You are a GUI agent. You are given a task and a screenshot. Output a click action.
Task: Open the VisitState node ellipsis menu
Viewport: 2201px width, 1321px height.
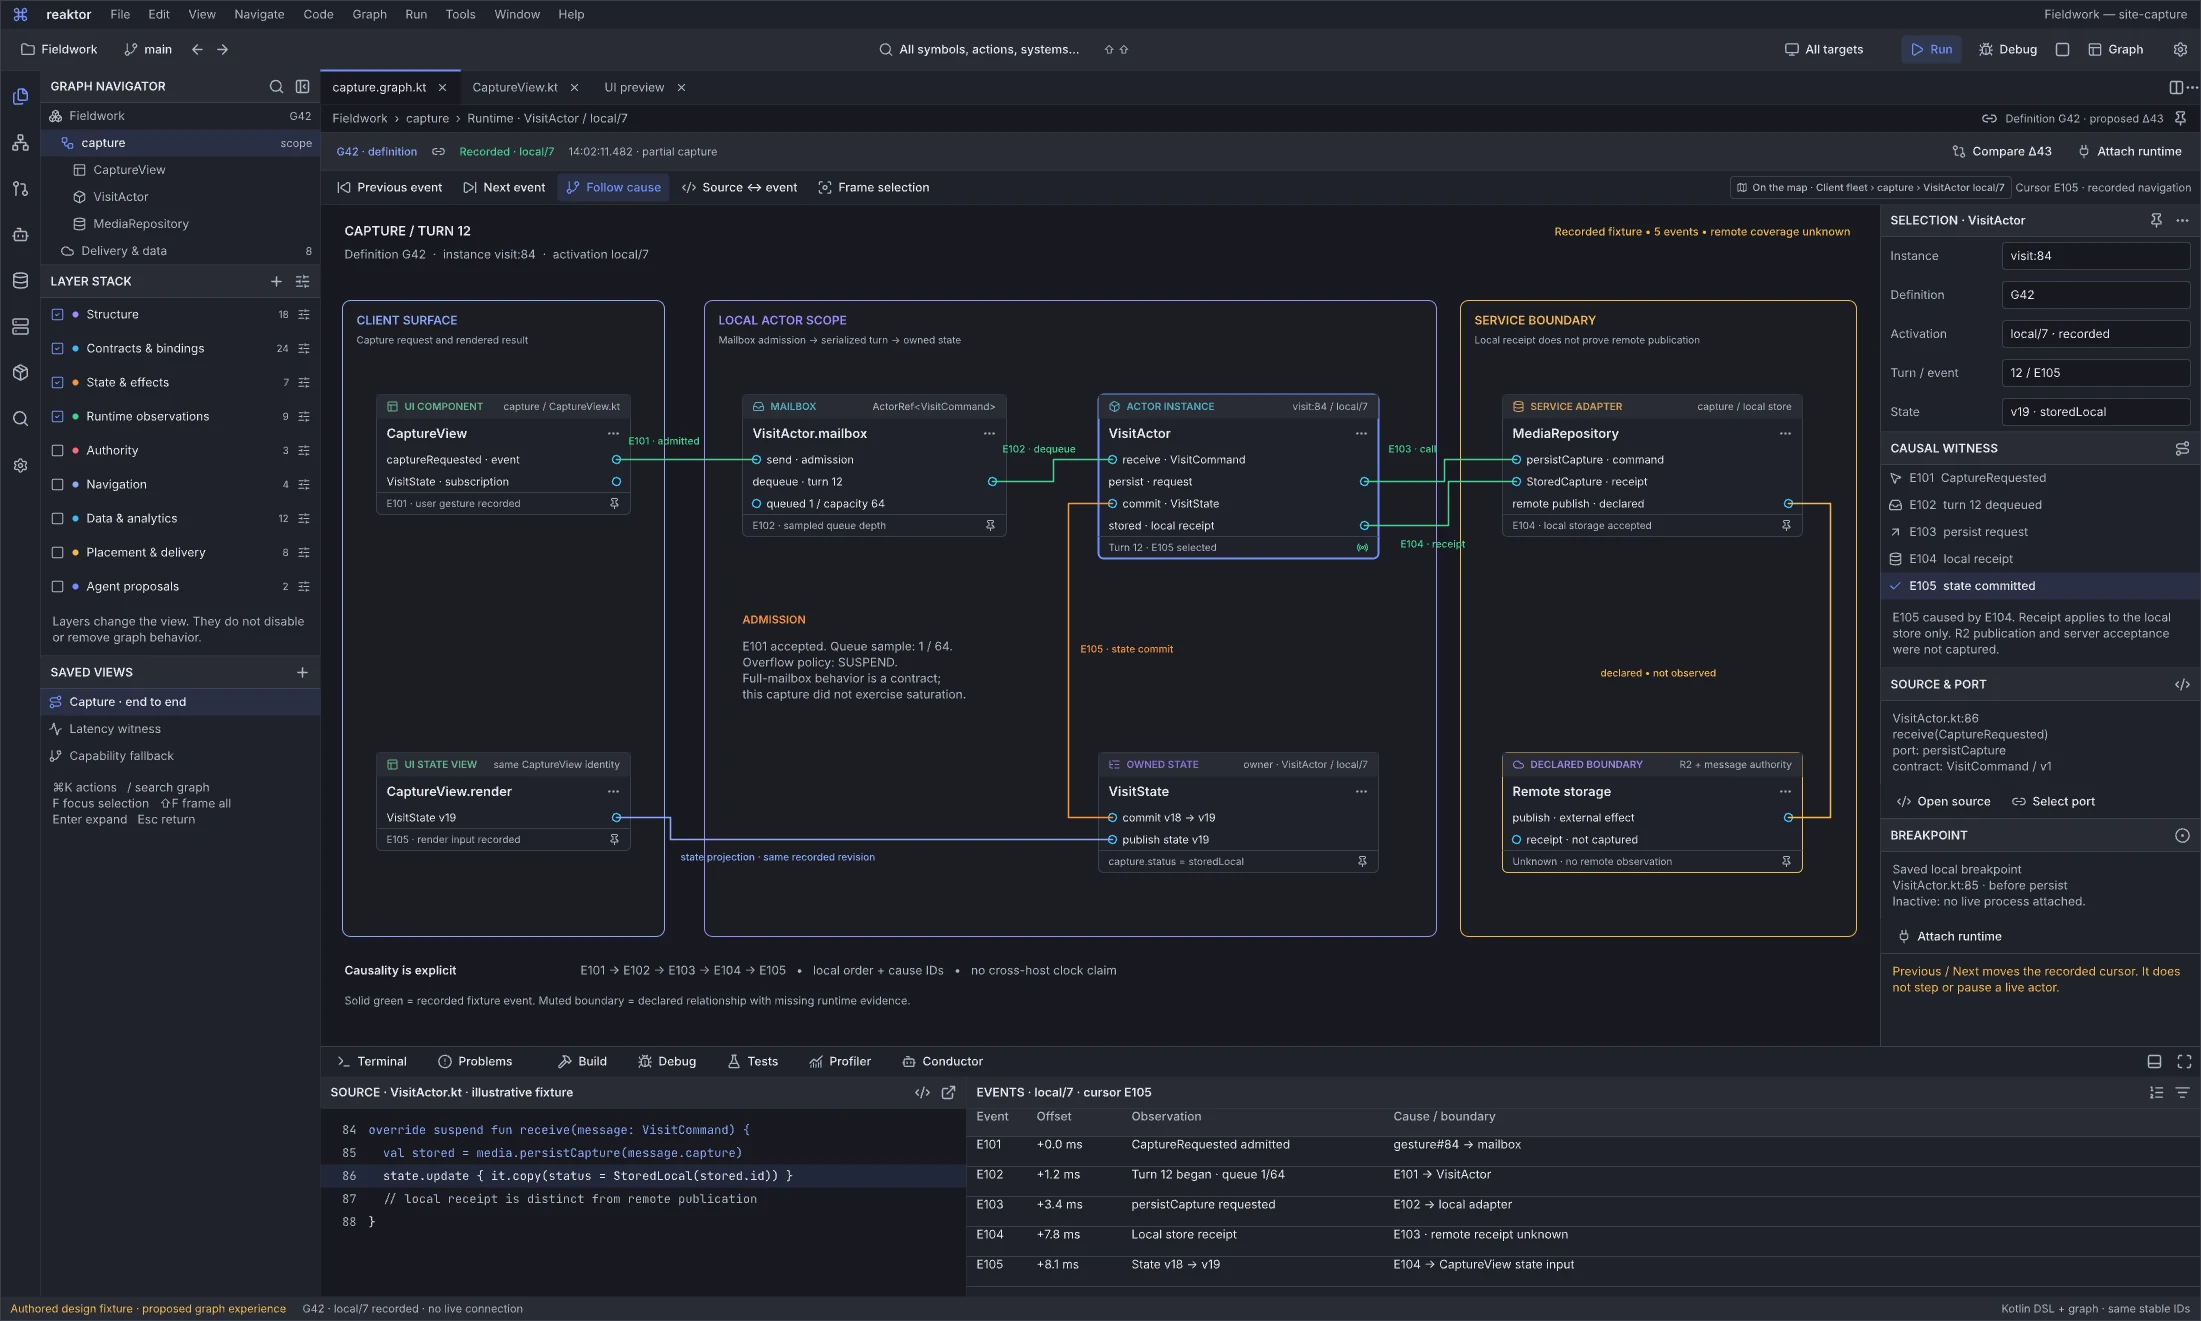1361,791
